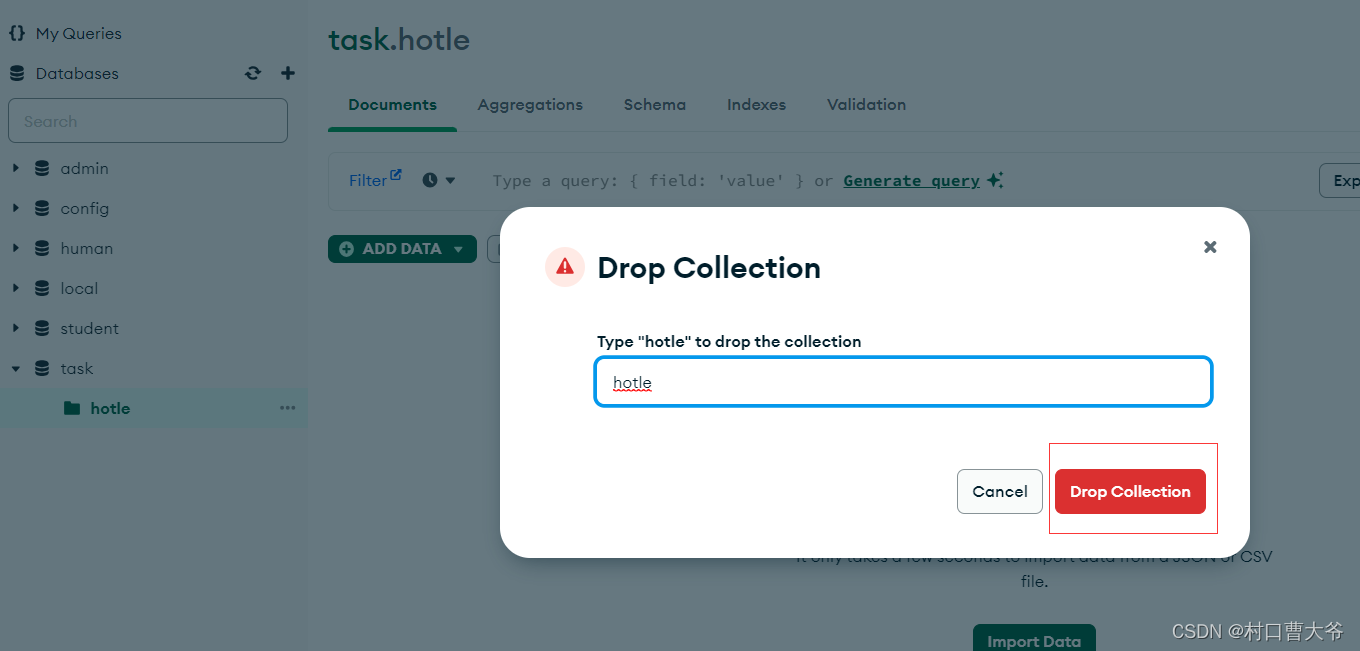Image resolution: width=1360 pixels, height=651 pixels.
Task: Click the sidebar database Search box
Action: [x=148, y=121]
